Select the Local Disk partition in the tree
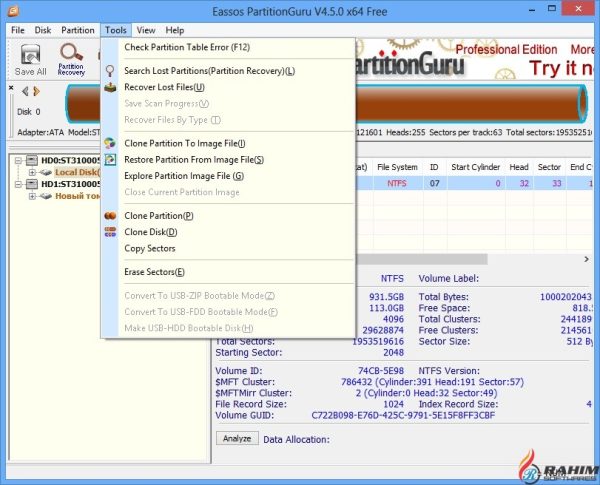The width and height of the screenshot is (600, 485). coord(77,172)
